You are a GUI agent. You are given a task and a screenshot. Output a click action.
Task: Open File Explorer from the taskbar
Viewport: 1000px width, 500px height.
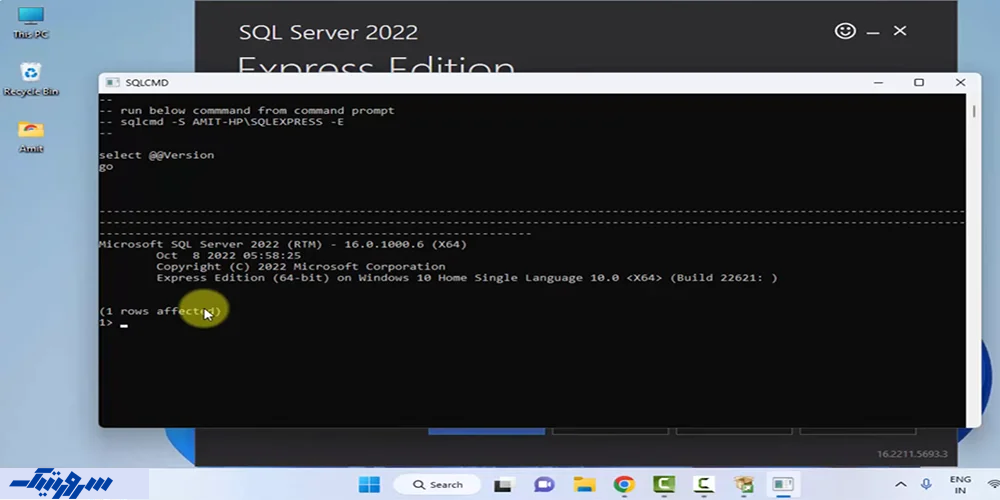click(x=584, y=485)
